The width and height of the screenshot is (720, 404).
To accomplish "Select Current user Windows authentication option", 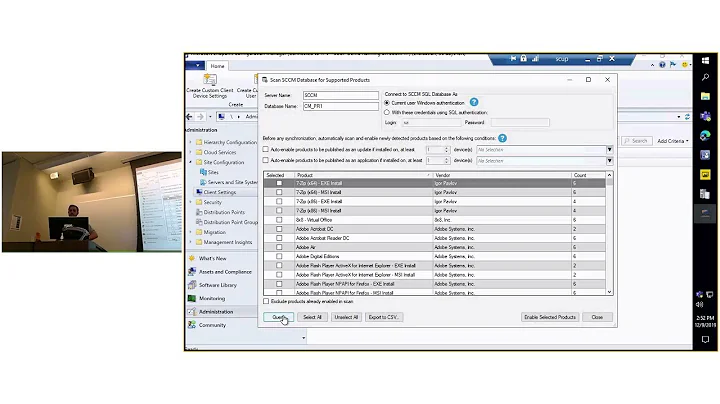I will 387,103.
